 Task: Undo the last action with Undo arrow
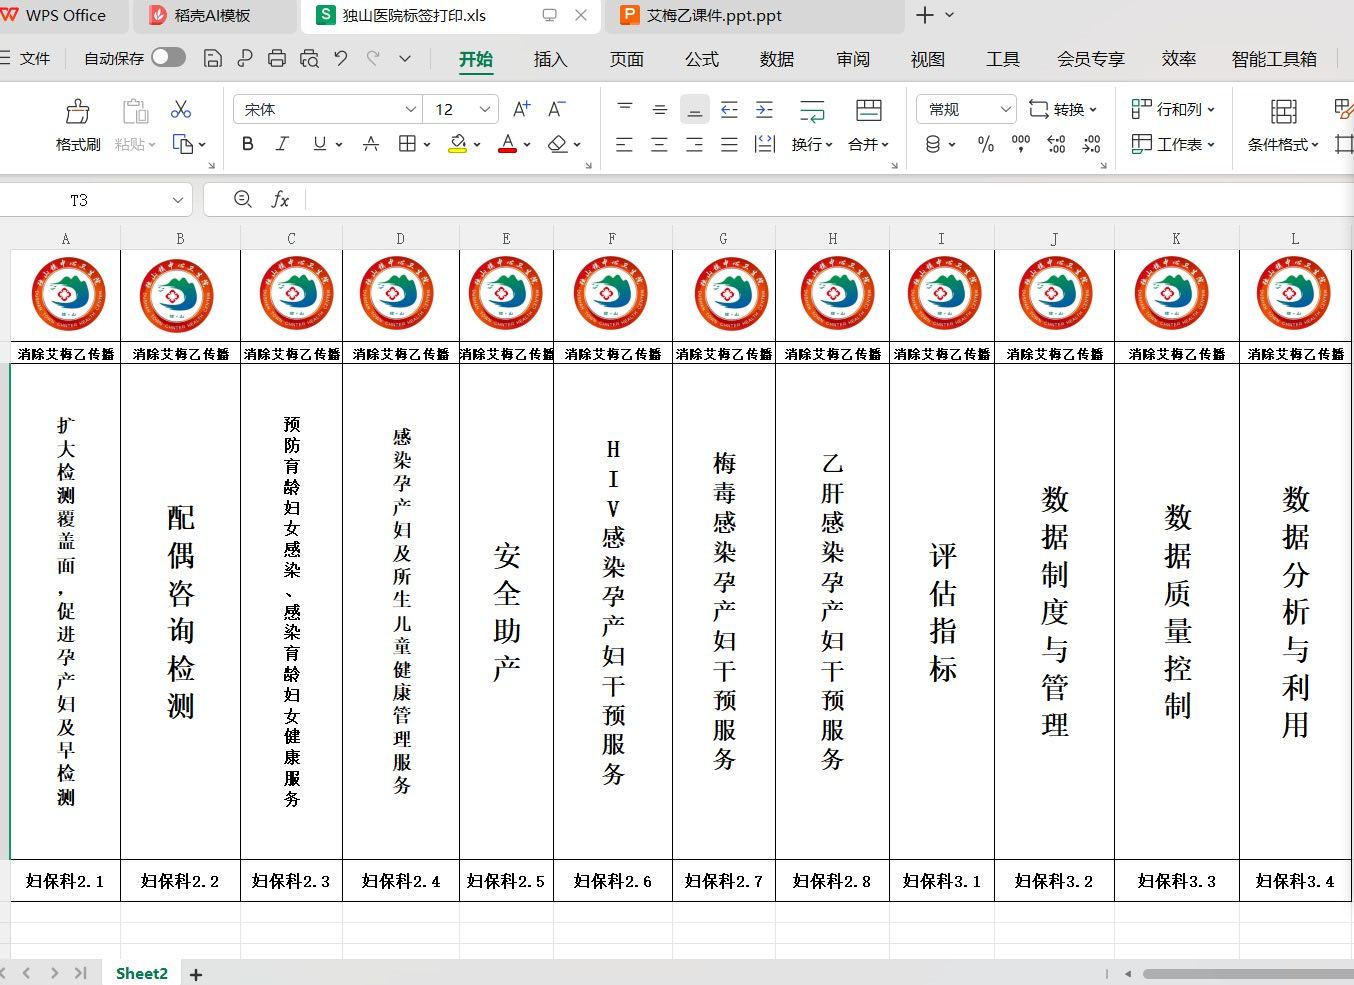click(x=341, y=59)
